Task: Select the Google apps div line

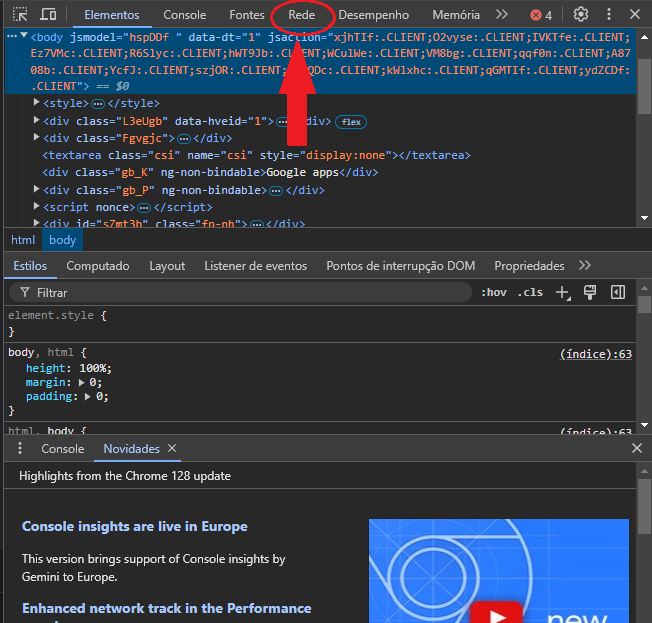Action: point(210,173)
